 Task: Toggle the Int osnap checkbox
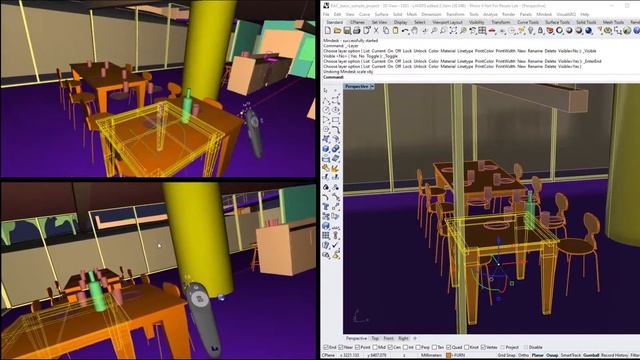point(405,347)
